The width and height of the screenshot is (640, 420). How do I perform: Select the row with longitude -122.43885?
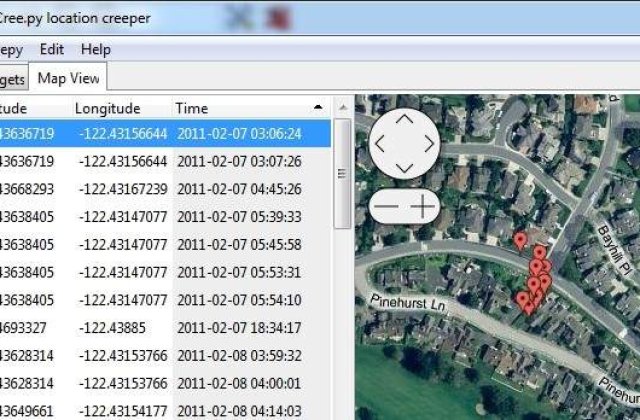point(112,327)
